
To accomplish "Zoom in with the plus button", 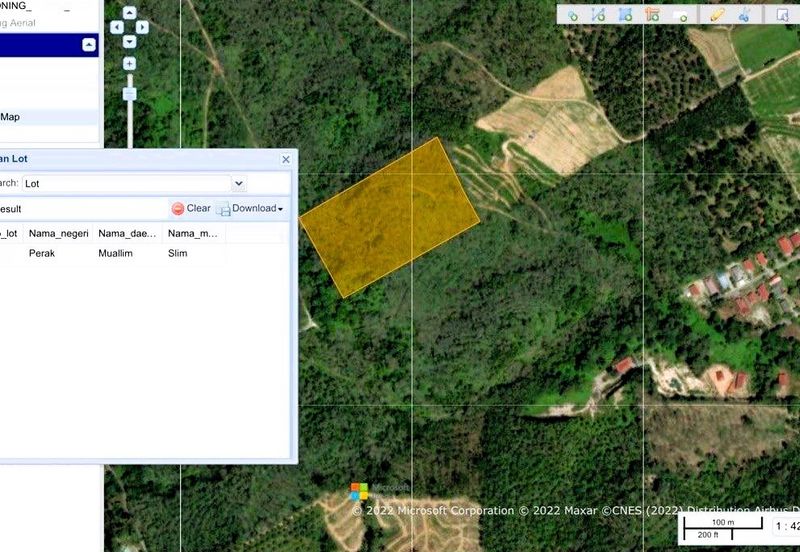I will (129, 64).
